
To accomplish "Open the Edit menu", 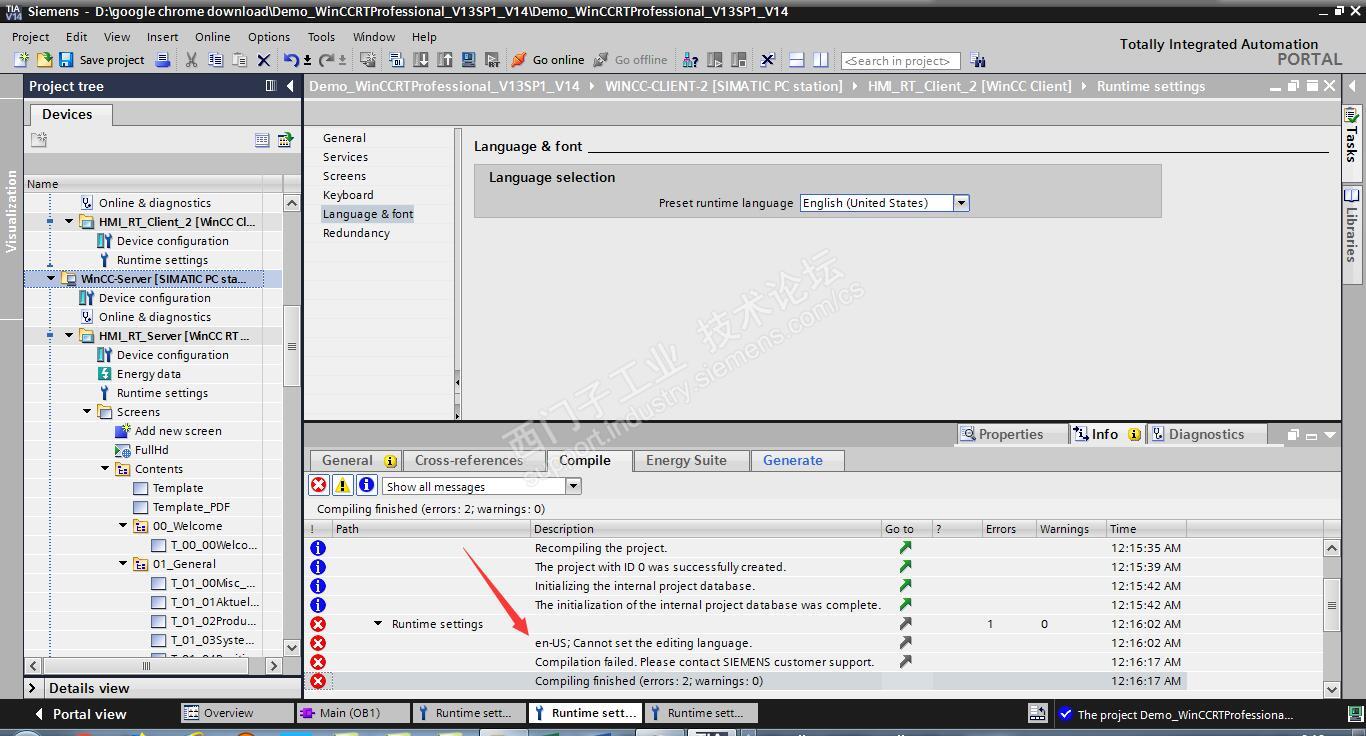I will [x=76, y=37].
